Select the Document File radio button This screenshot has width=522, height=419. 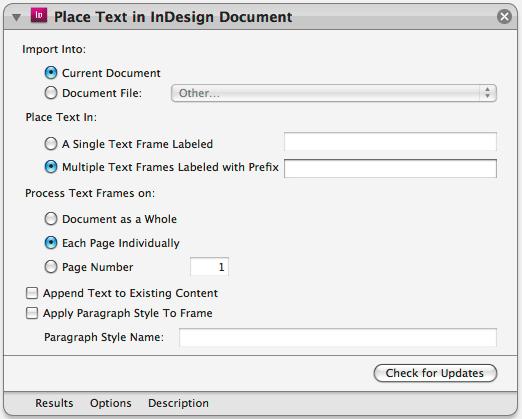(x=51, y=93)
